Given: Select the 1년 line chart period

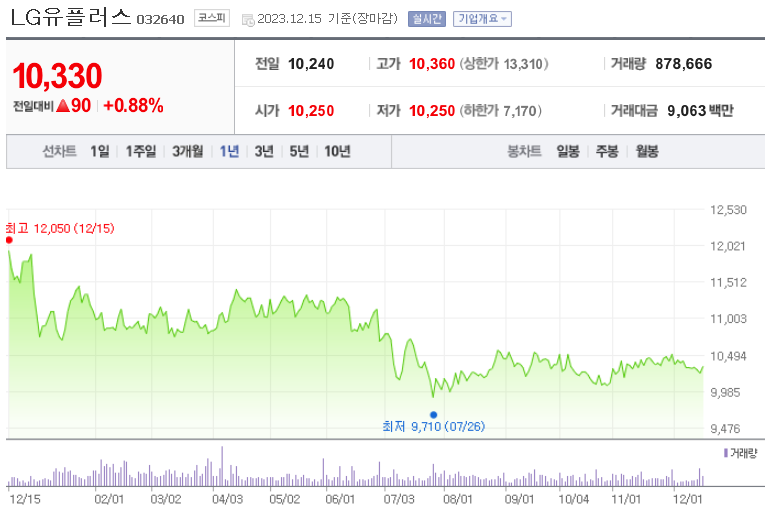Looking at the screenshot, I should coord(229,151).
